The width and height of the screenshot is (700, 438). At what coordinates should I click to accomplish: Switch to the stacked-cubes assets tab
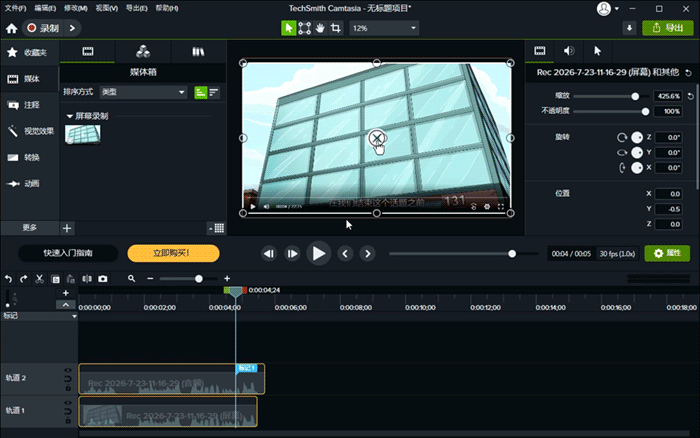point(143,52)
